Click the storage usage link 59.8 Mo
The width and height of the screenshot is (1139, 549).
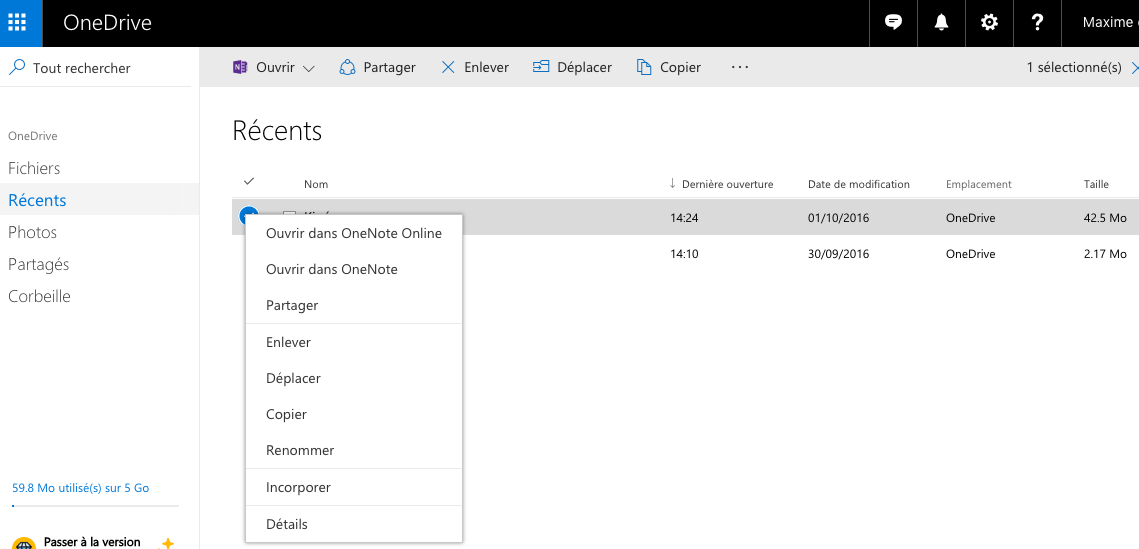[x=81, y=488]
